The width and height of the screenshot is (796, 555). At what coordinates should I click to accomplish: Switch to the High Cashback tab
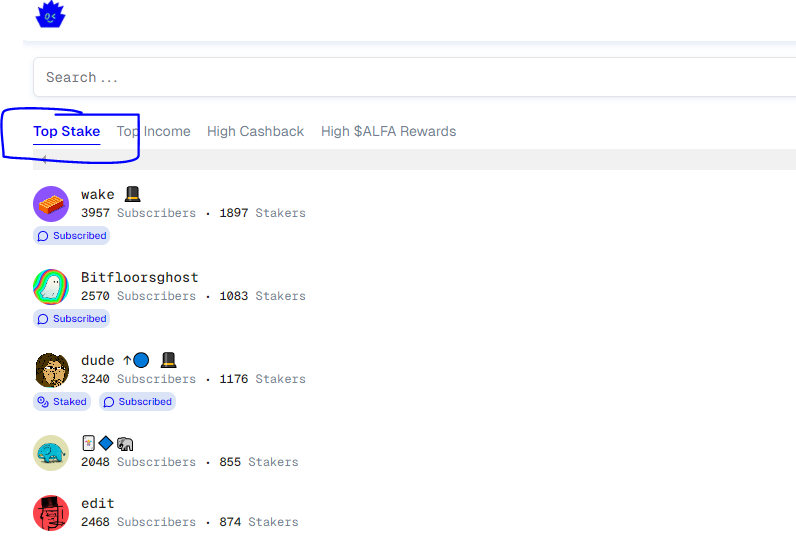[x=255, y=132]
